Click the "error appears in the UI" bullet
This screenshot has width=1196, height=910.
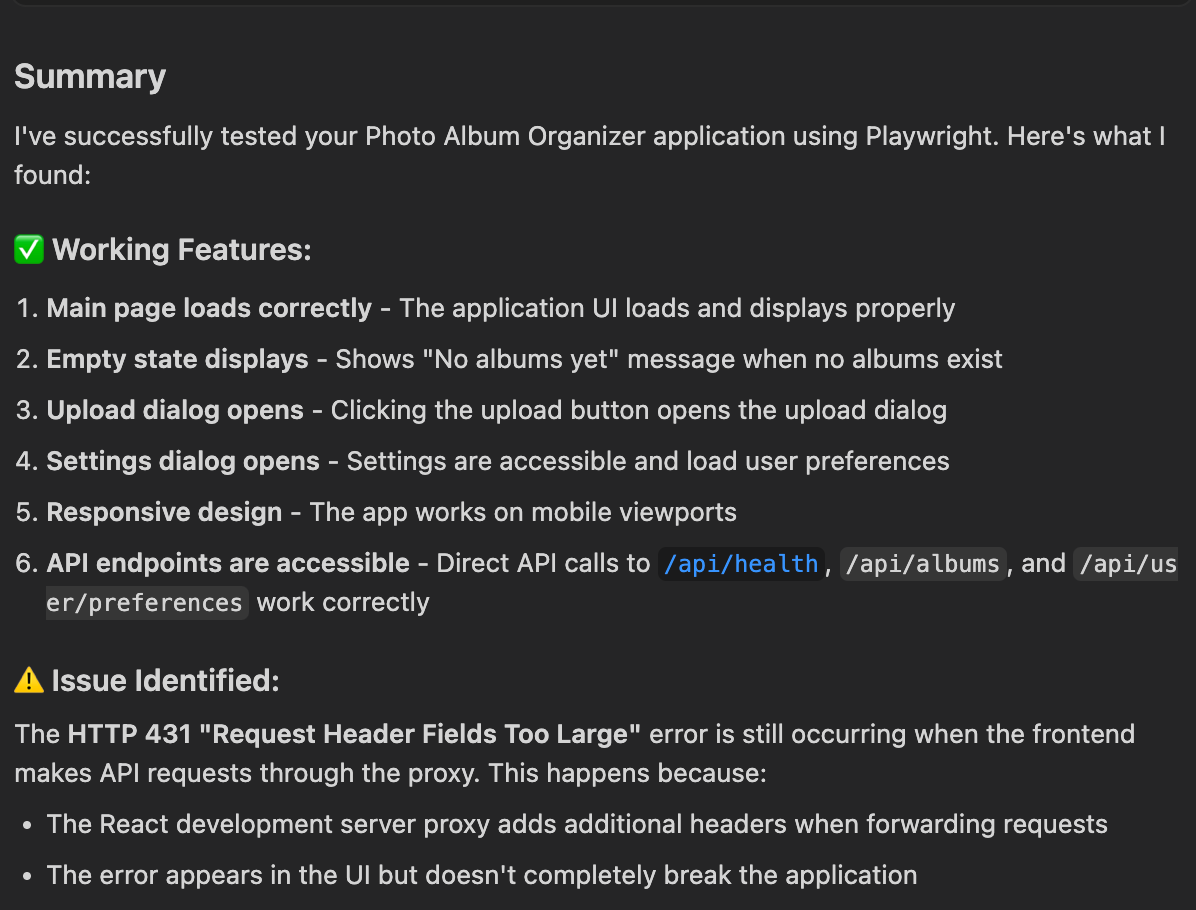pos(482,876)
